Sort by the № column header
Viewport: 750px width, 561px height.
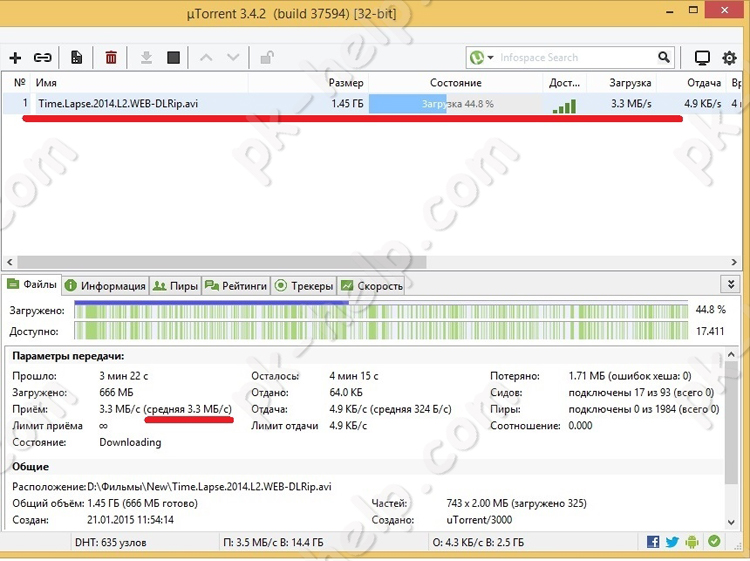pos(17,83)
